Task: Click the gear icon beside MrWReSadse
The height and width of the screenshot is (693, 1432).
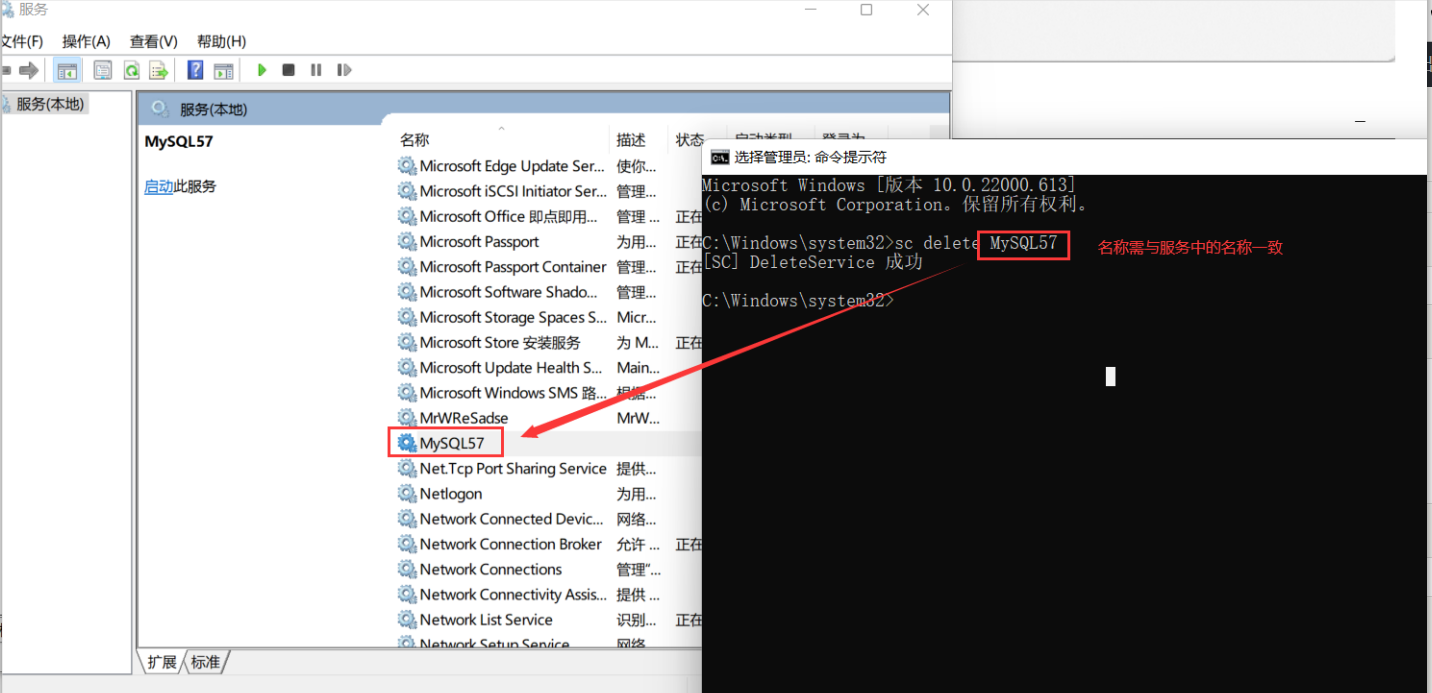Action: point(407,418)
